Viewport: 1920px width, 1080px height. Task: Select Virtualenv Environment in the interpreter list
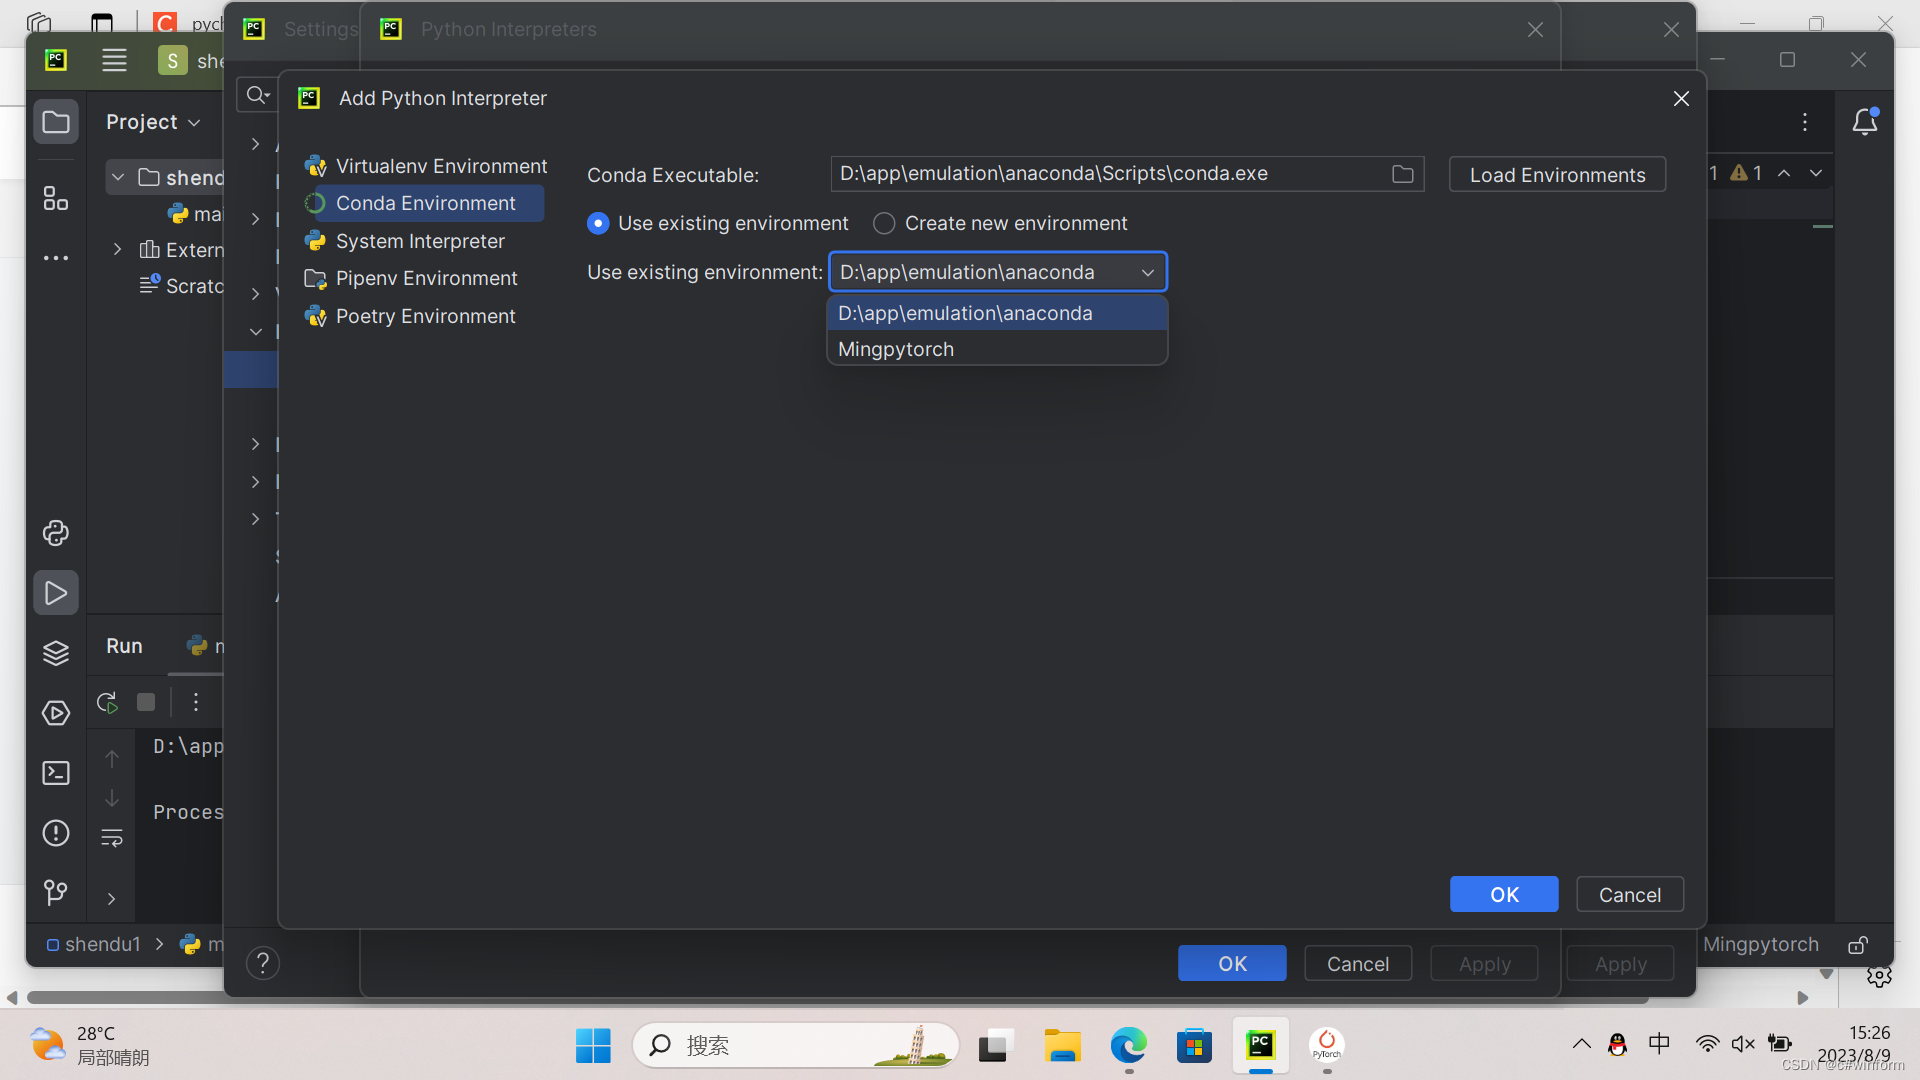point(441,166)
